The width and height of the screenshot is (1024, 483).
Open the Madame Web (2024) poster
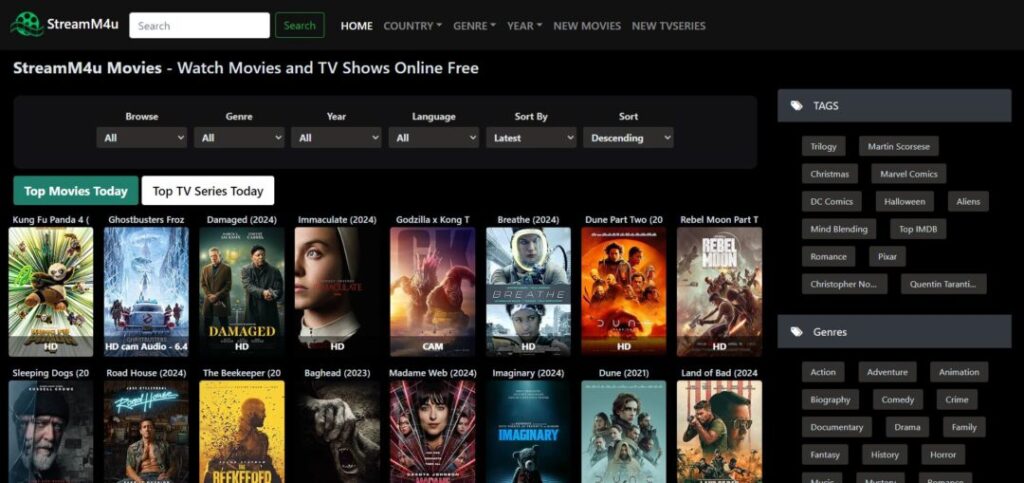pyautogui.click(x=432, y=431)
